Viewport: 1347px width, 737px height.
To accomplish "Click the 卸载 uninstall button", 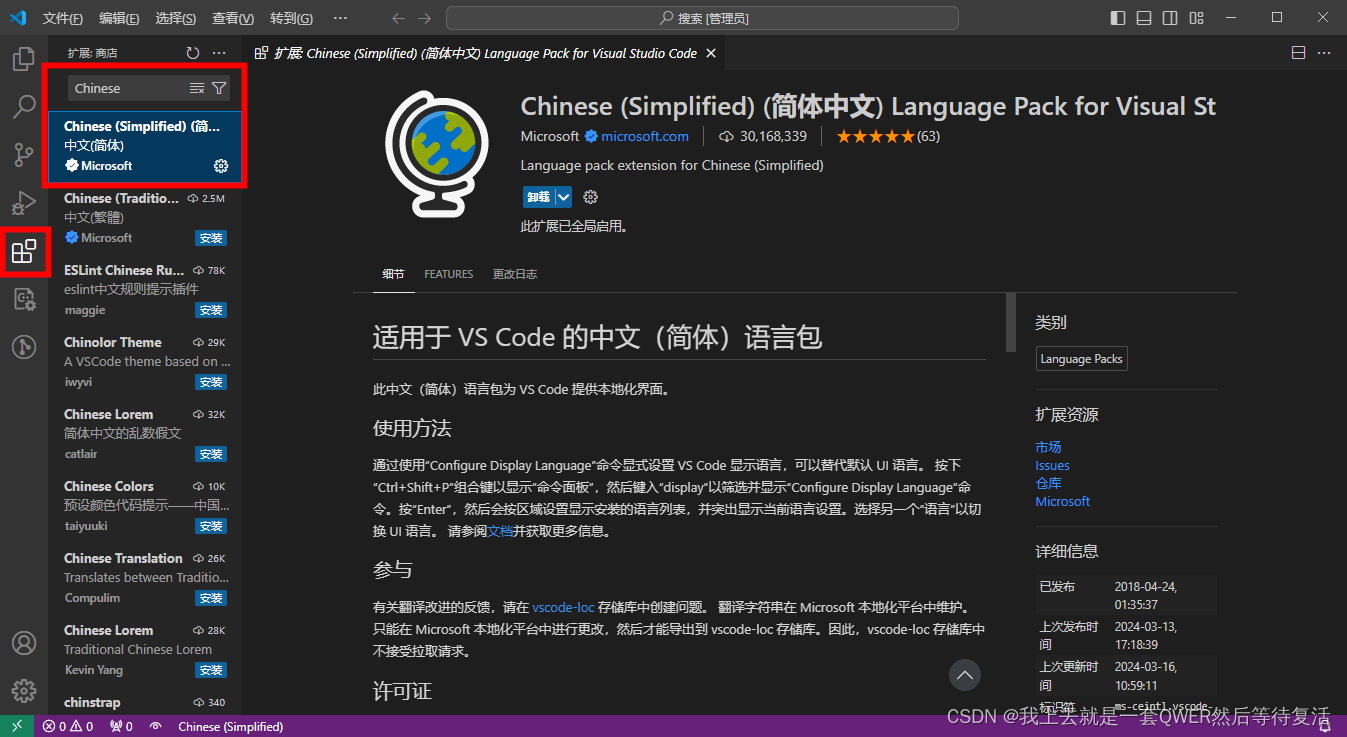I will pos(539,197).
